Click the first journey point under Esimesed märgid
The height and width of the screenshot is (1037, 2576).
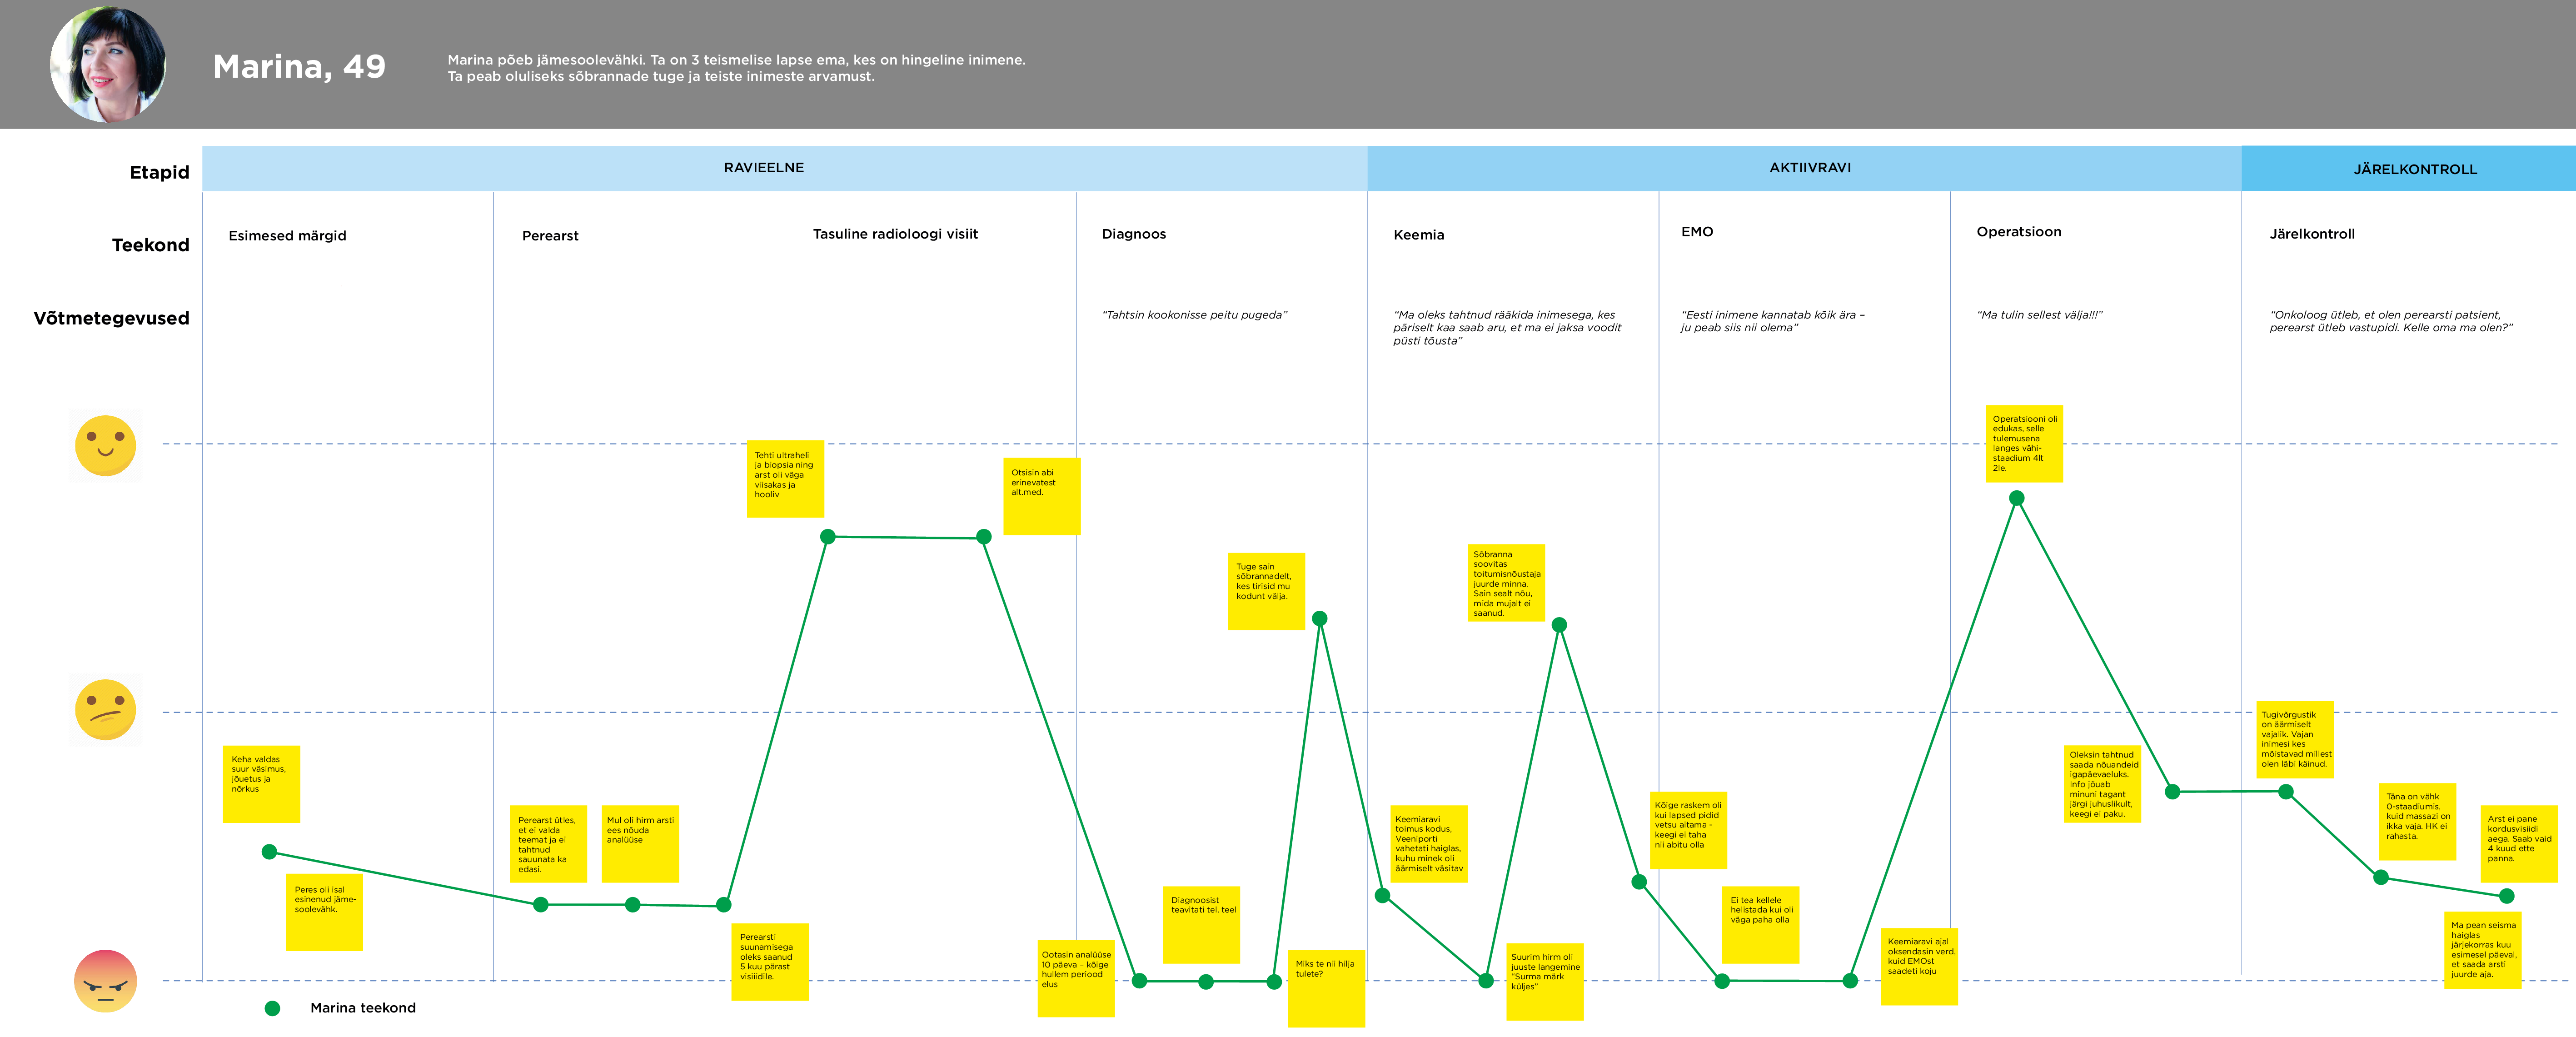269,852
